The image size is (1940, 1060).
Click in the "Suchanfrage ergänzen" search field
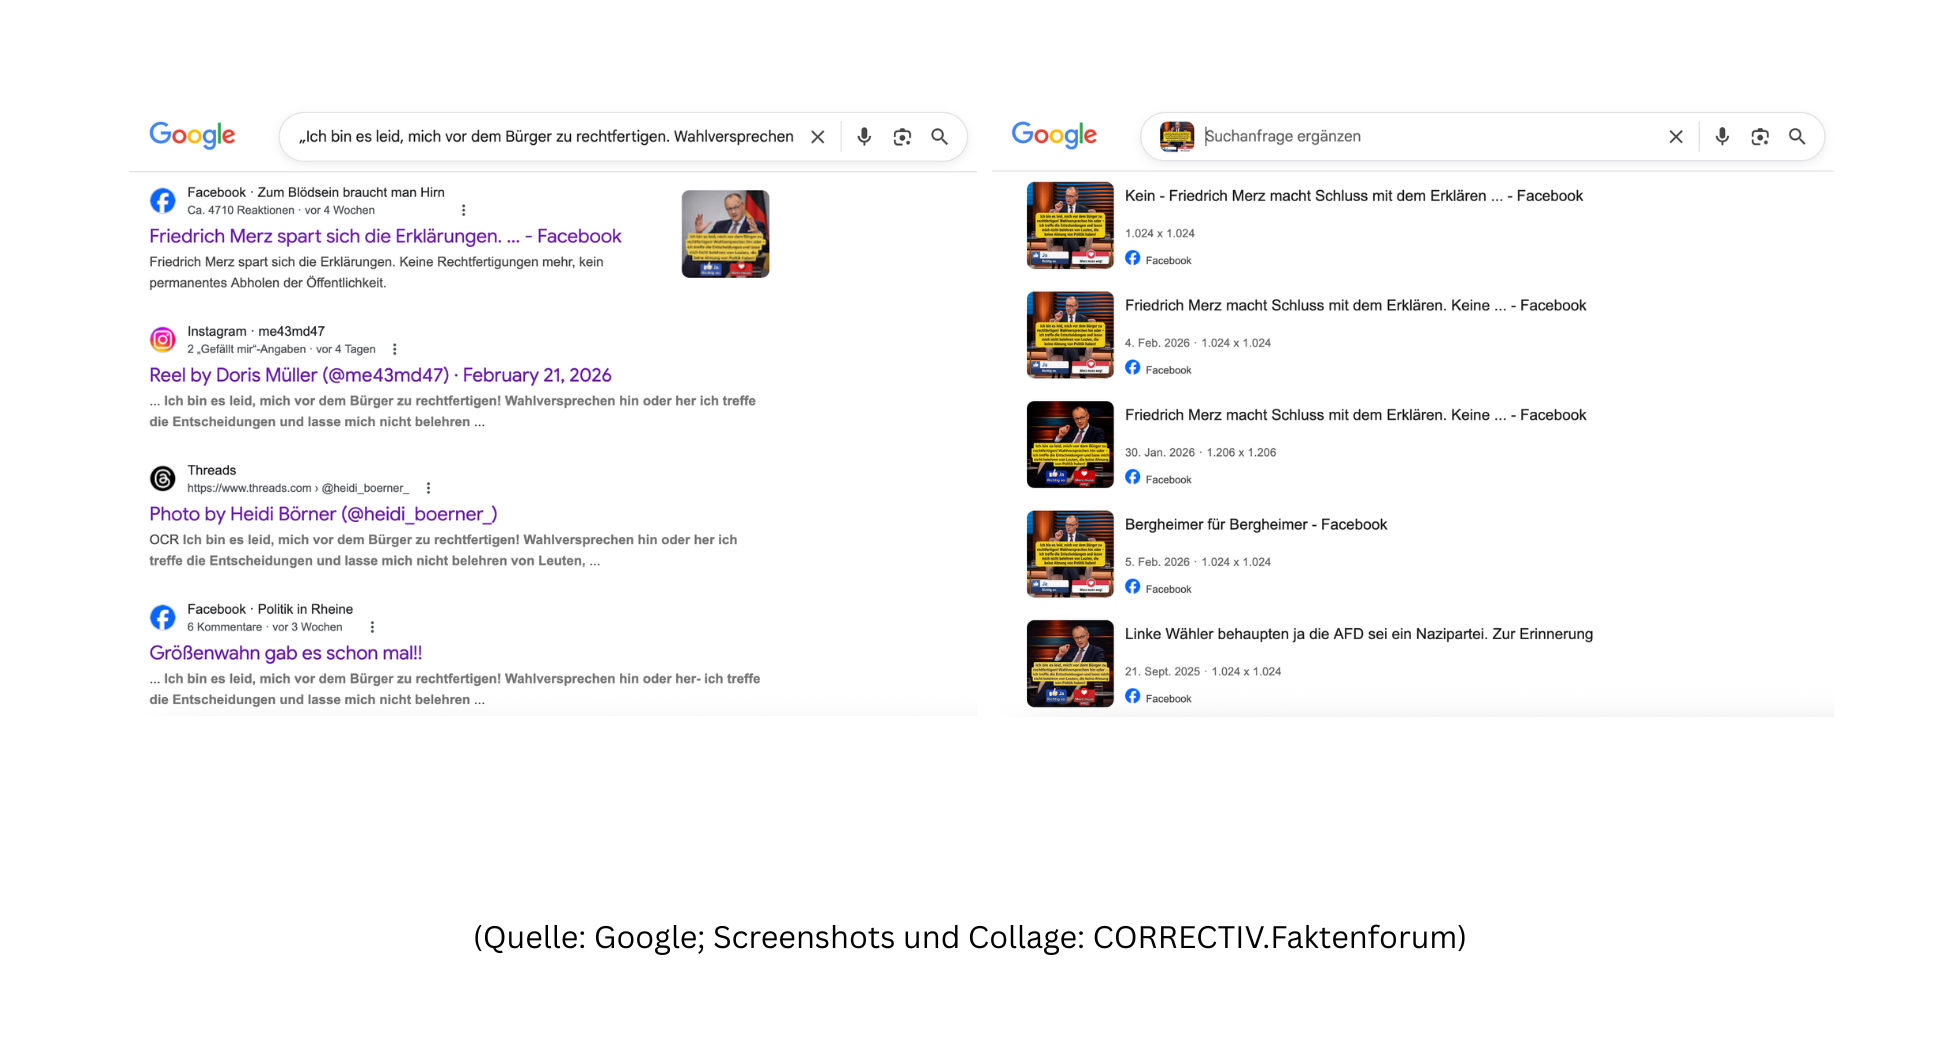pyautogui.click(x=1420, y=137)
